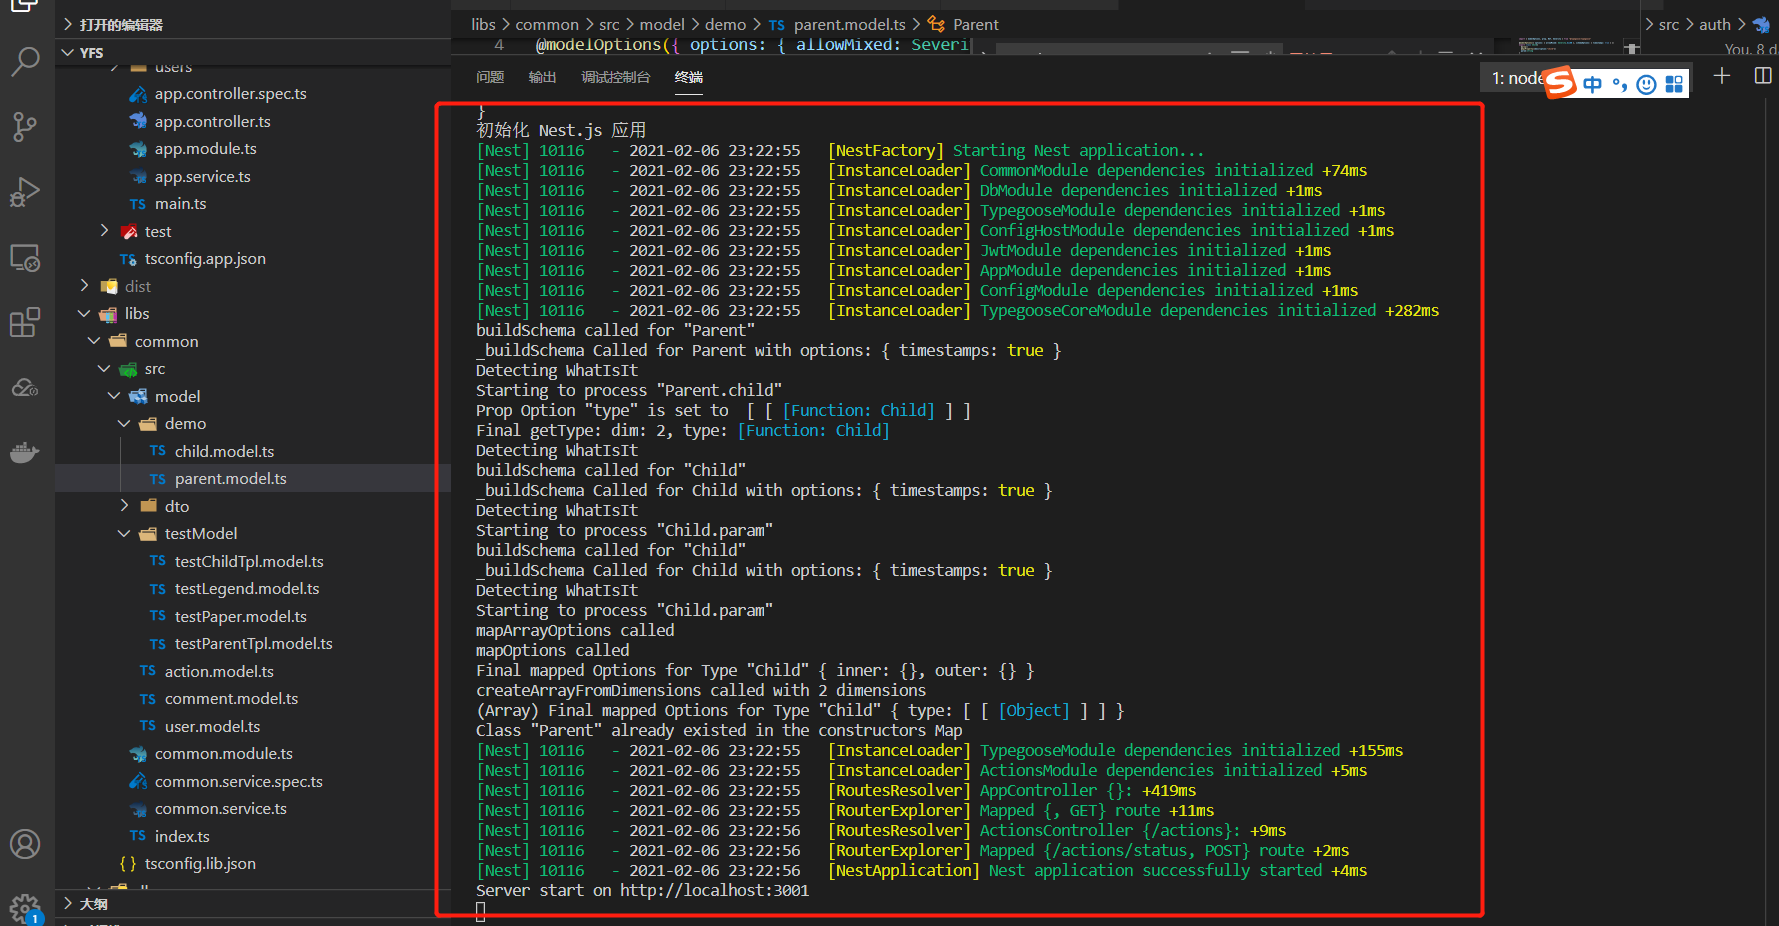
Task: Open the Search view in the activity bar
Action: (25, 61)
